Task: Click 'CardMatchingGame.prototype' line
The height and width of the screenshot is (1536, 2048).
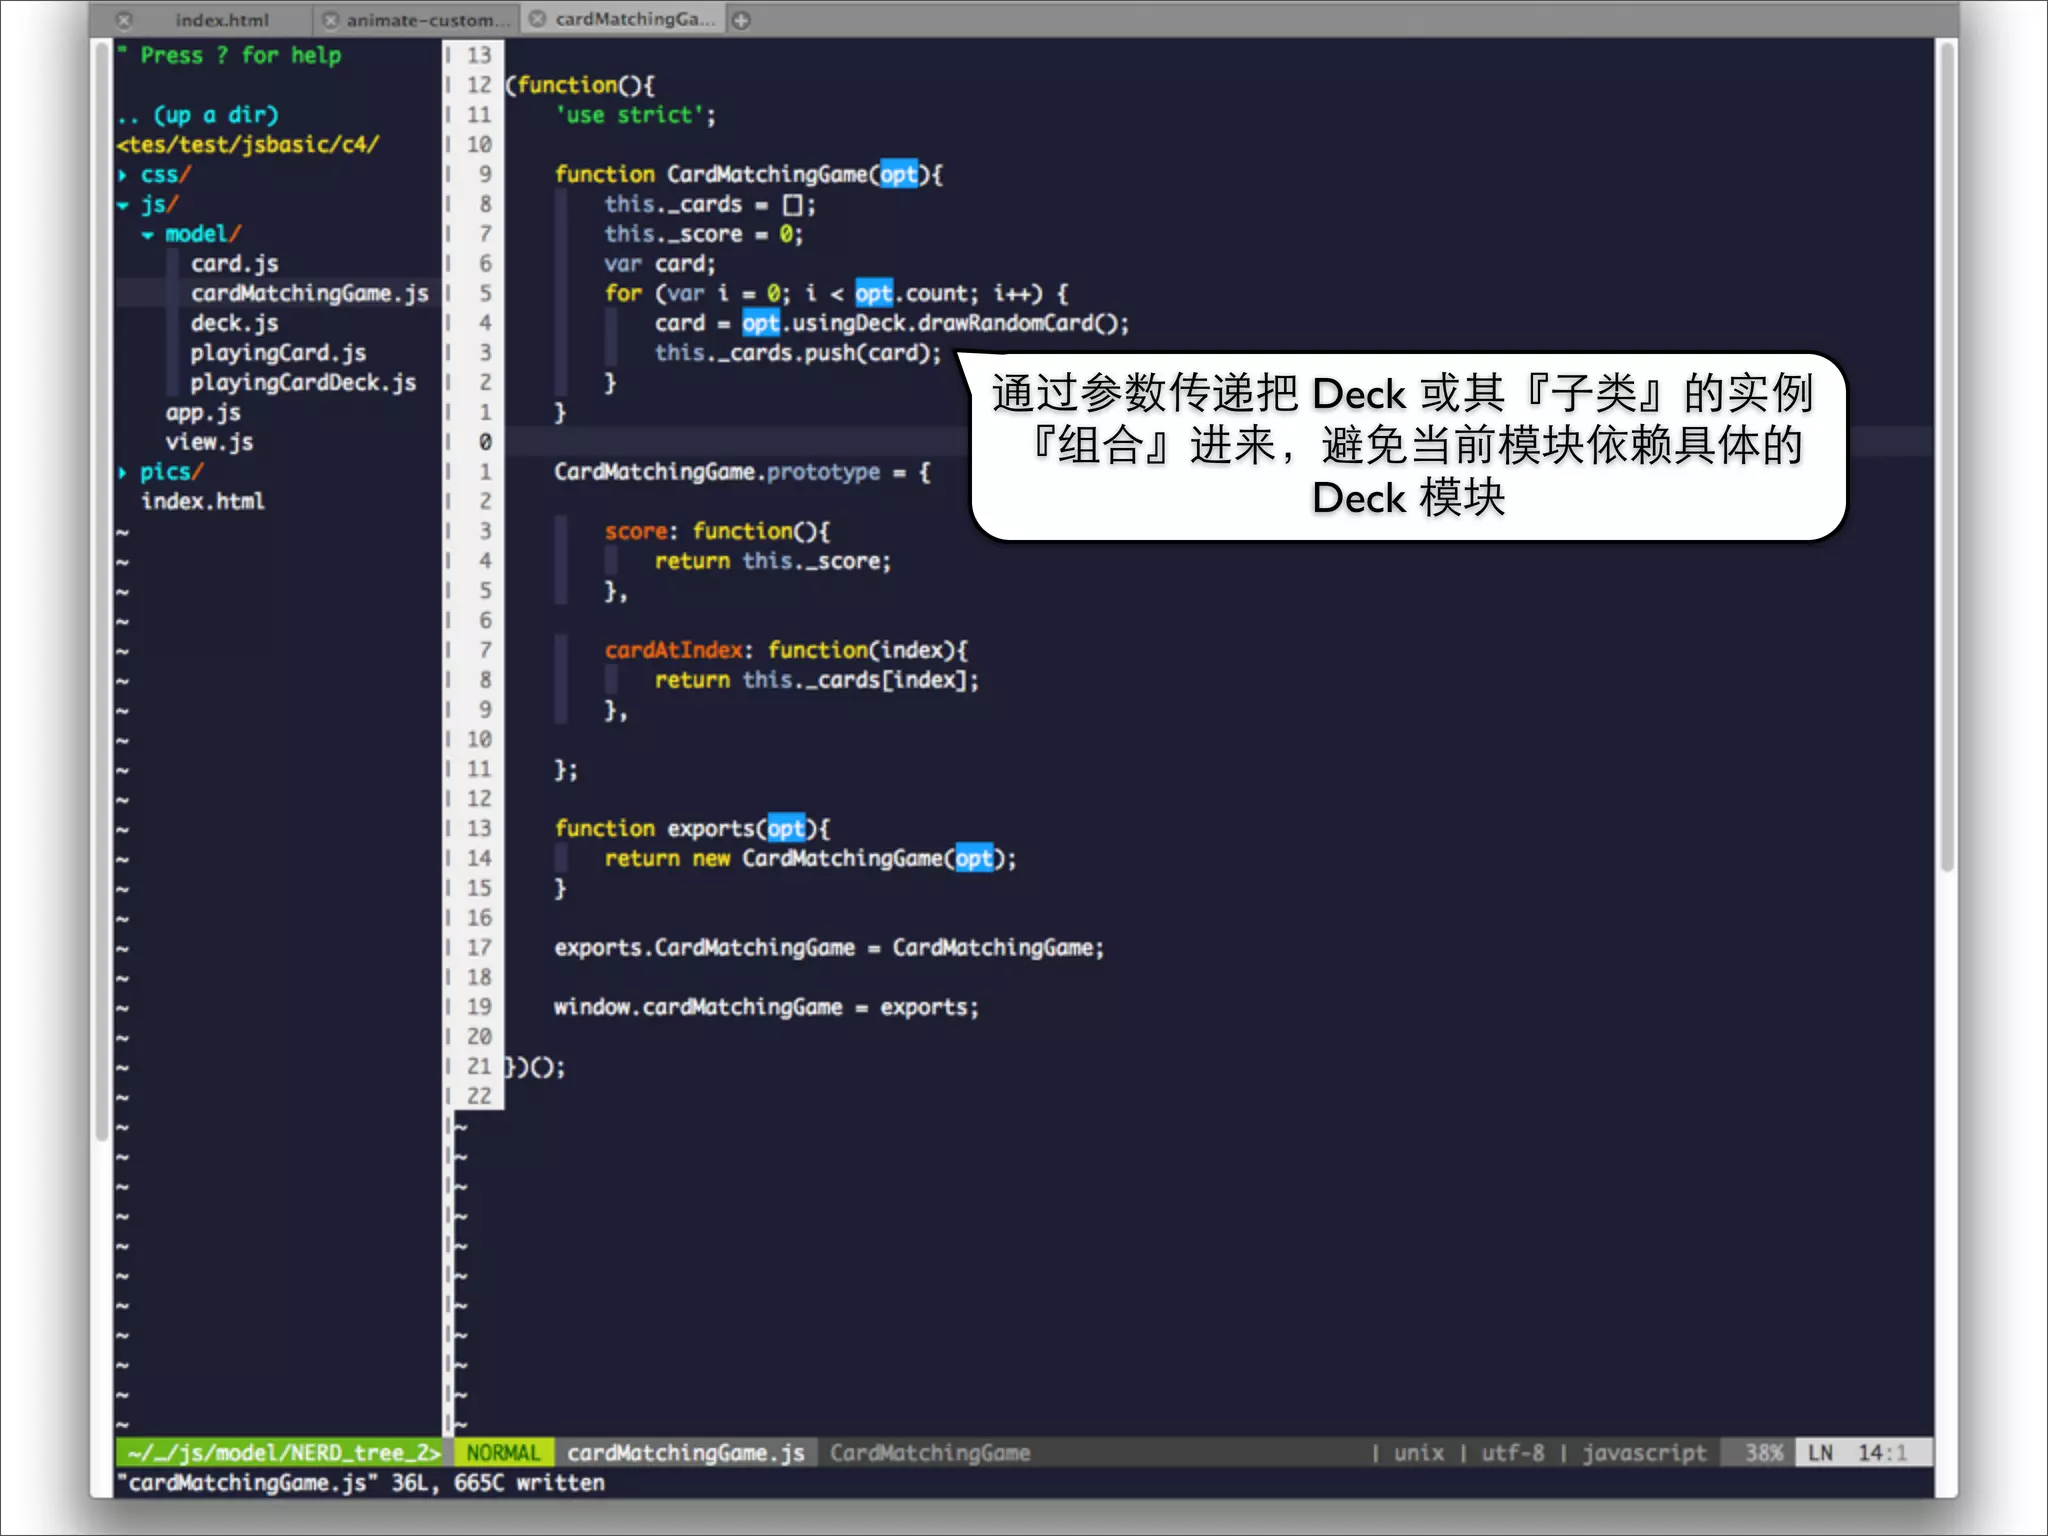Action: 743,472
